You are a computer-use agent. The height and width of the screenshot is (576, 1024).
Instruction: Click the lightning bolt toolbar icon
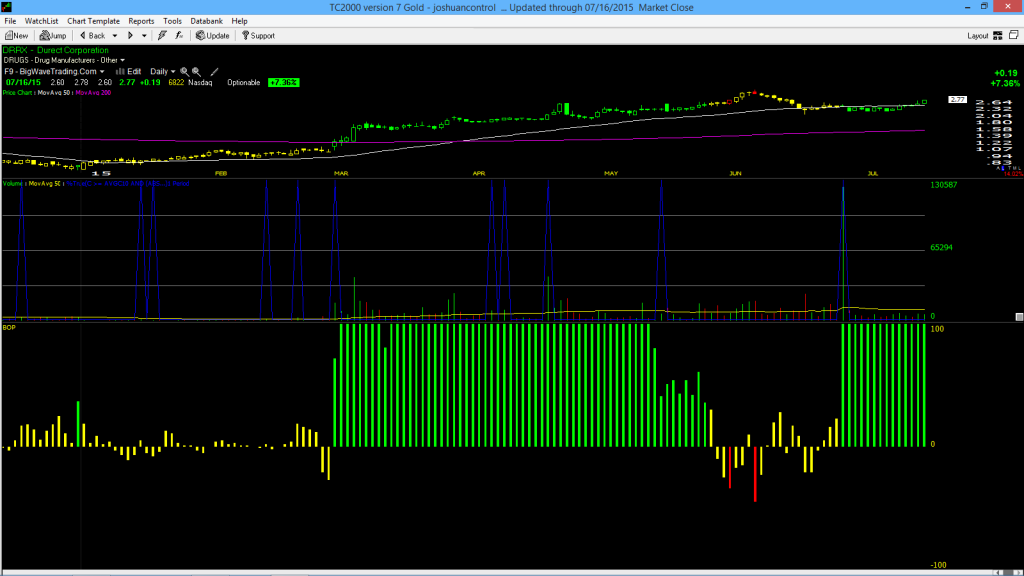[162, 36]
